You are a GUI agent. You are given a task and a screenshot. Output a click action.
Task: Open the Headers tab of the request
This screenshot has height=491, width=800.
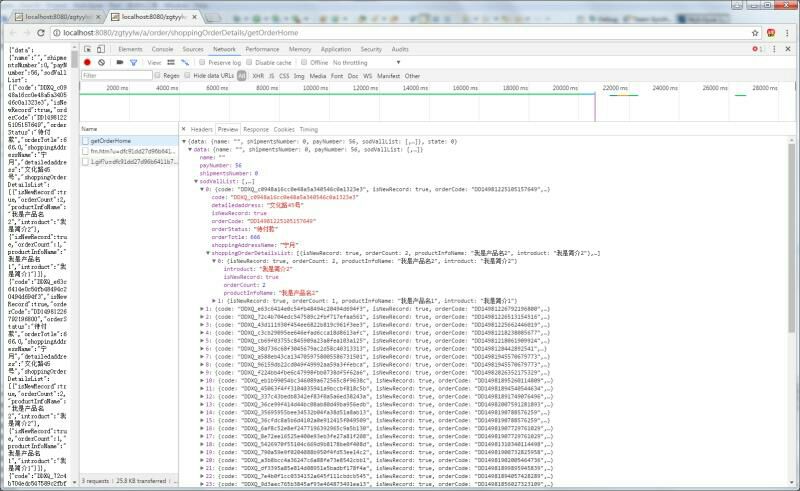[x=201, y=129]
